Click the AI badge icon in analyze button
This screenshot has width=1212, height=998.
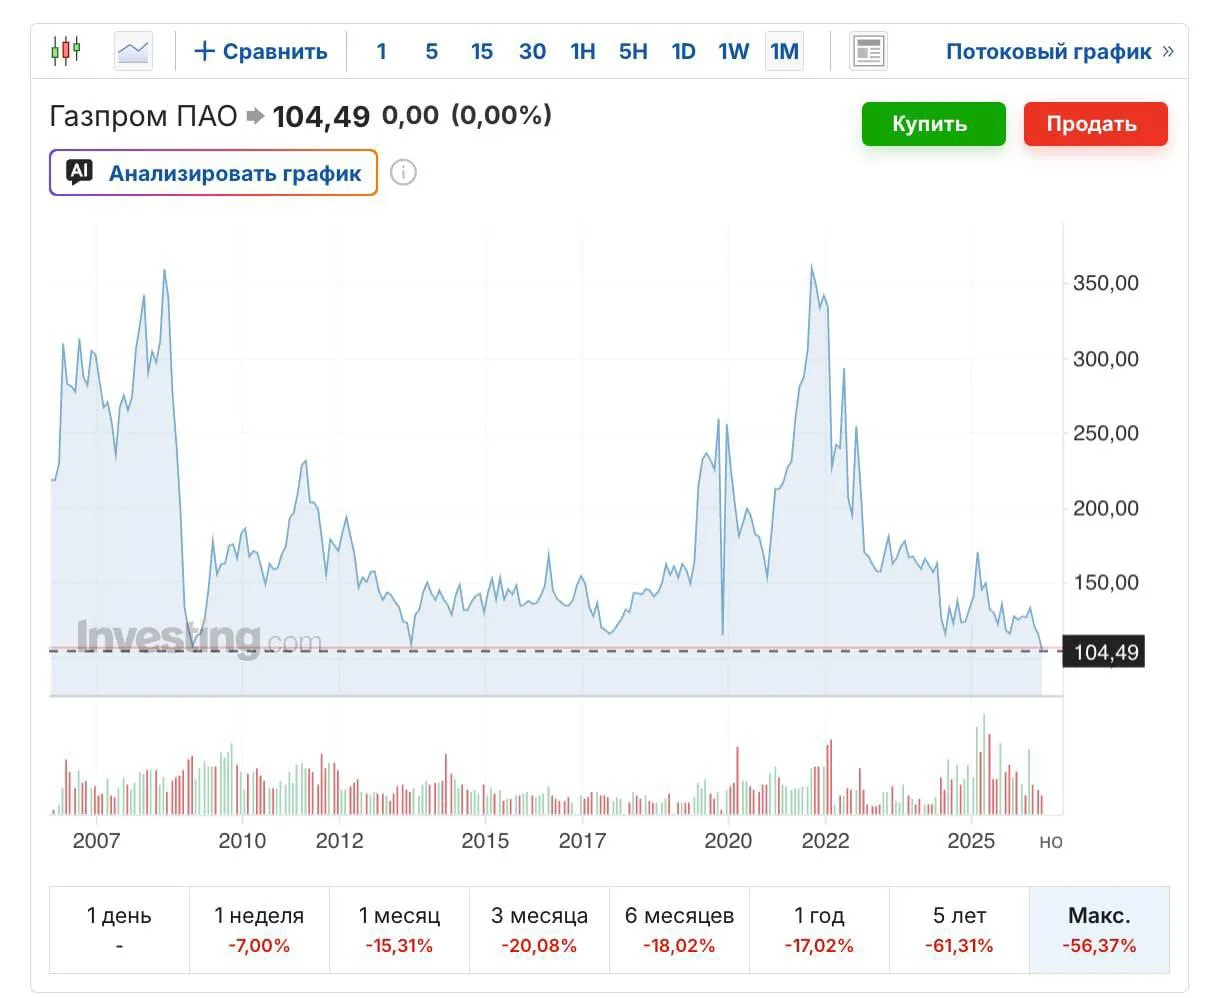click(80, 172)
